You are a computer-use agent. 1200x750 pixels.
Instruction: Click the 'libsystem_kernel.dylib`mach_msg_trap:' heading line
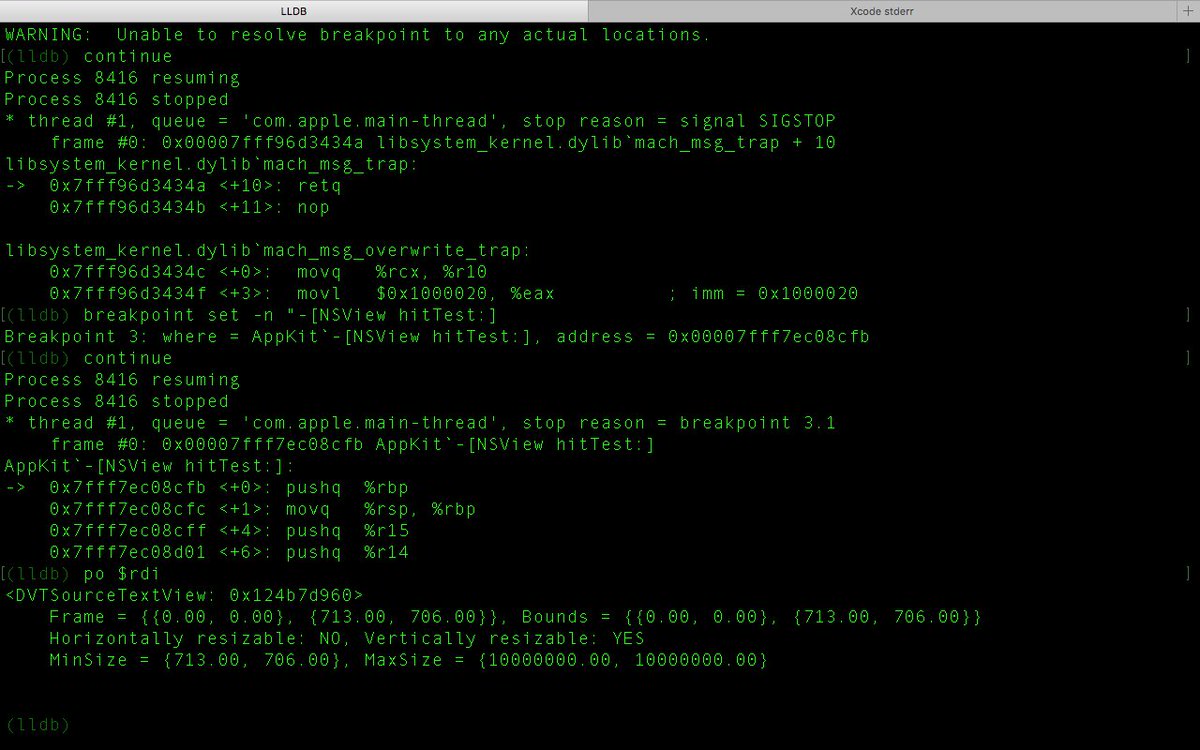211,164
